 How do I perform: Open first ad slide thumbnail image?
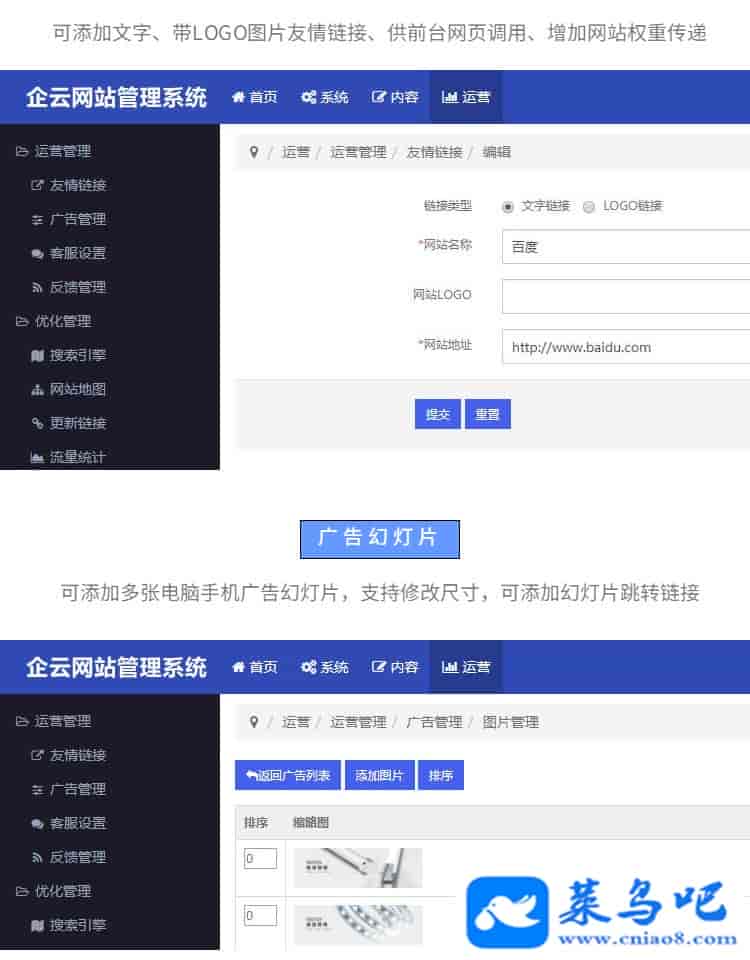click(x=358, y=868)
